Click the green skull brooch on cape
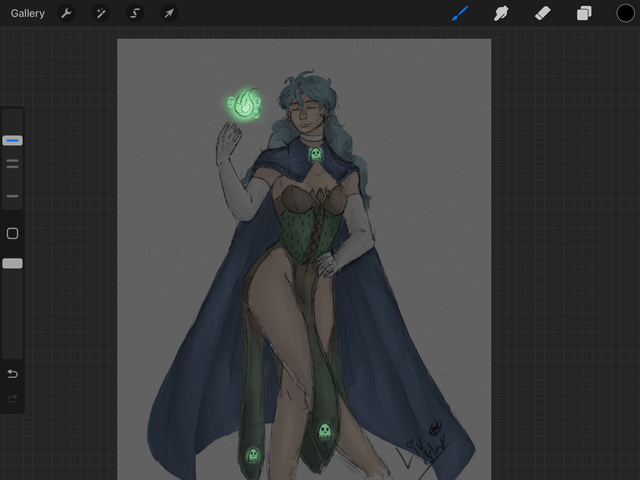Viewport: 640px width, 480px height. 316,154
